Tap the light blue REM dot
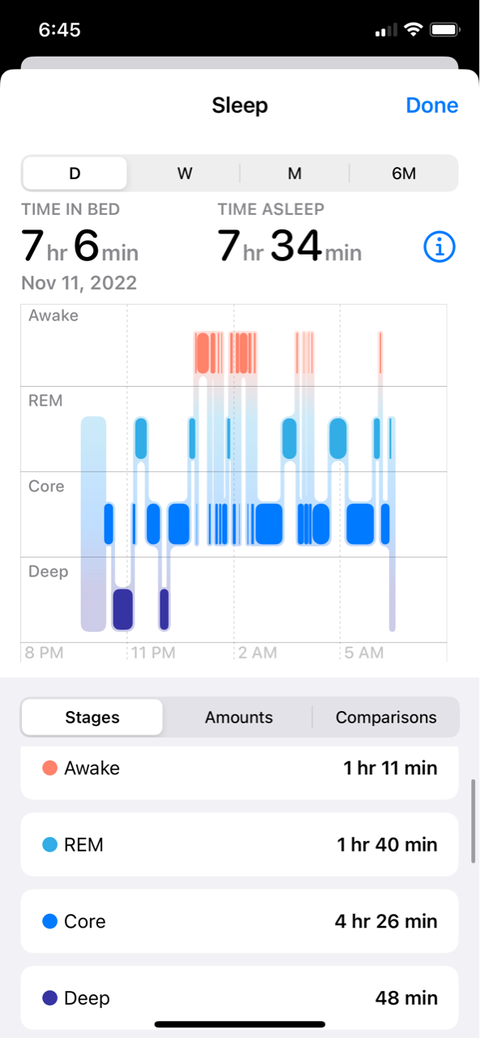The height and width of the screenshot is (1038, 480). (50, 845)
